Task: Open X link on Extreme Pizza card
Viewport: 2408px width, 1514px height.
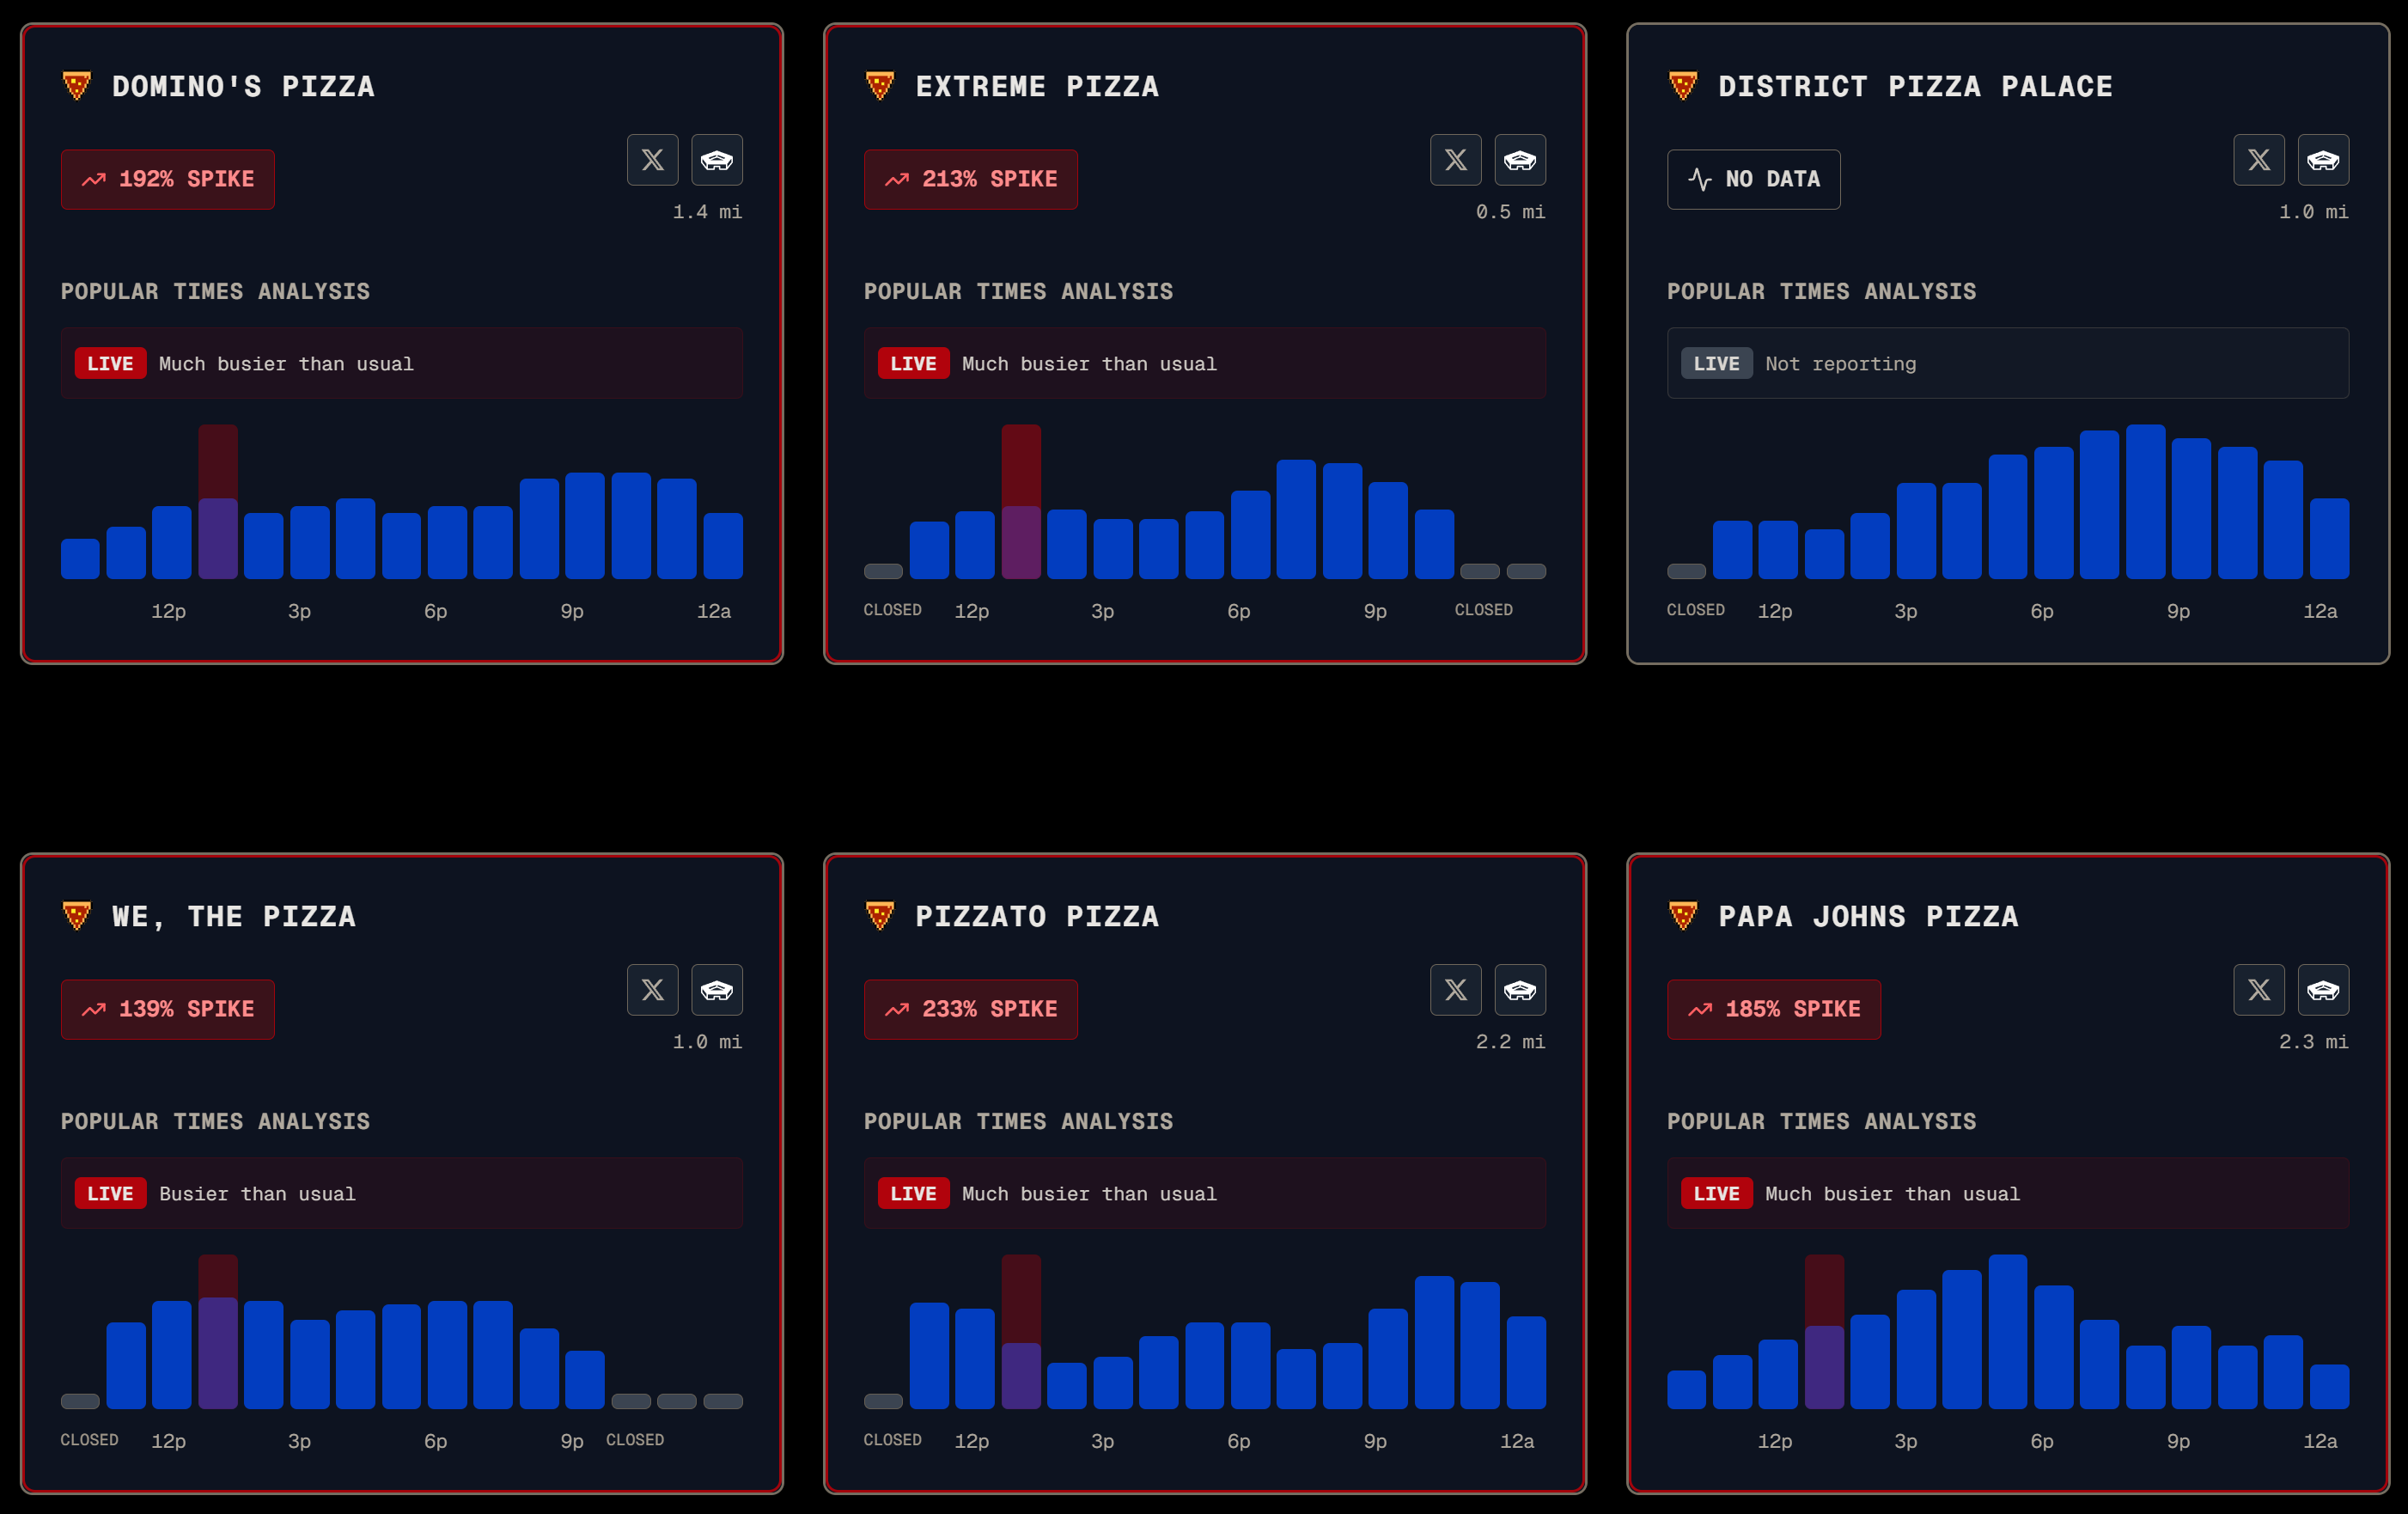Action: click(x=1455, y=160)
